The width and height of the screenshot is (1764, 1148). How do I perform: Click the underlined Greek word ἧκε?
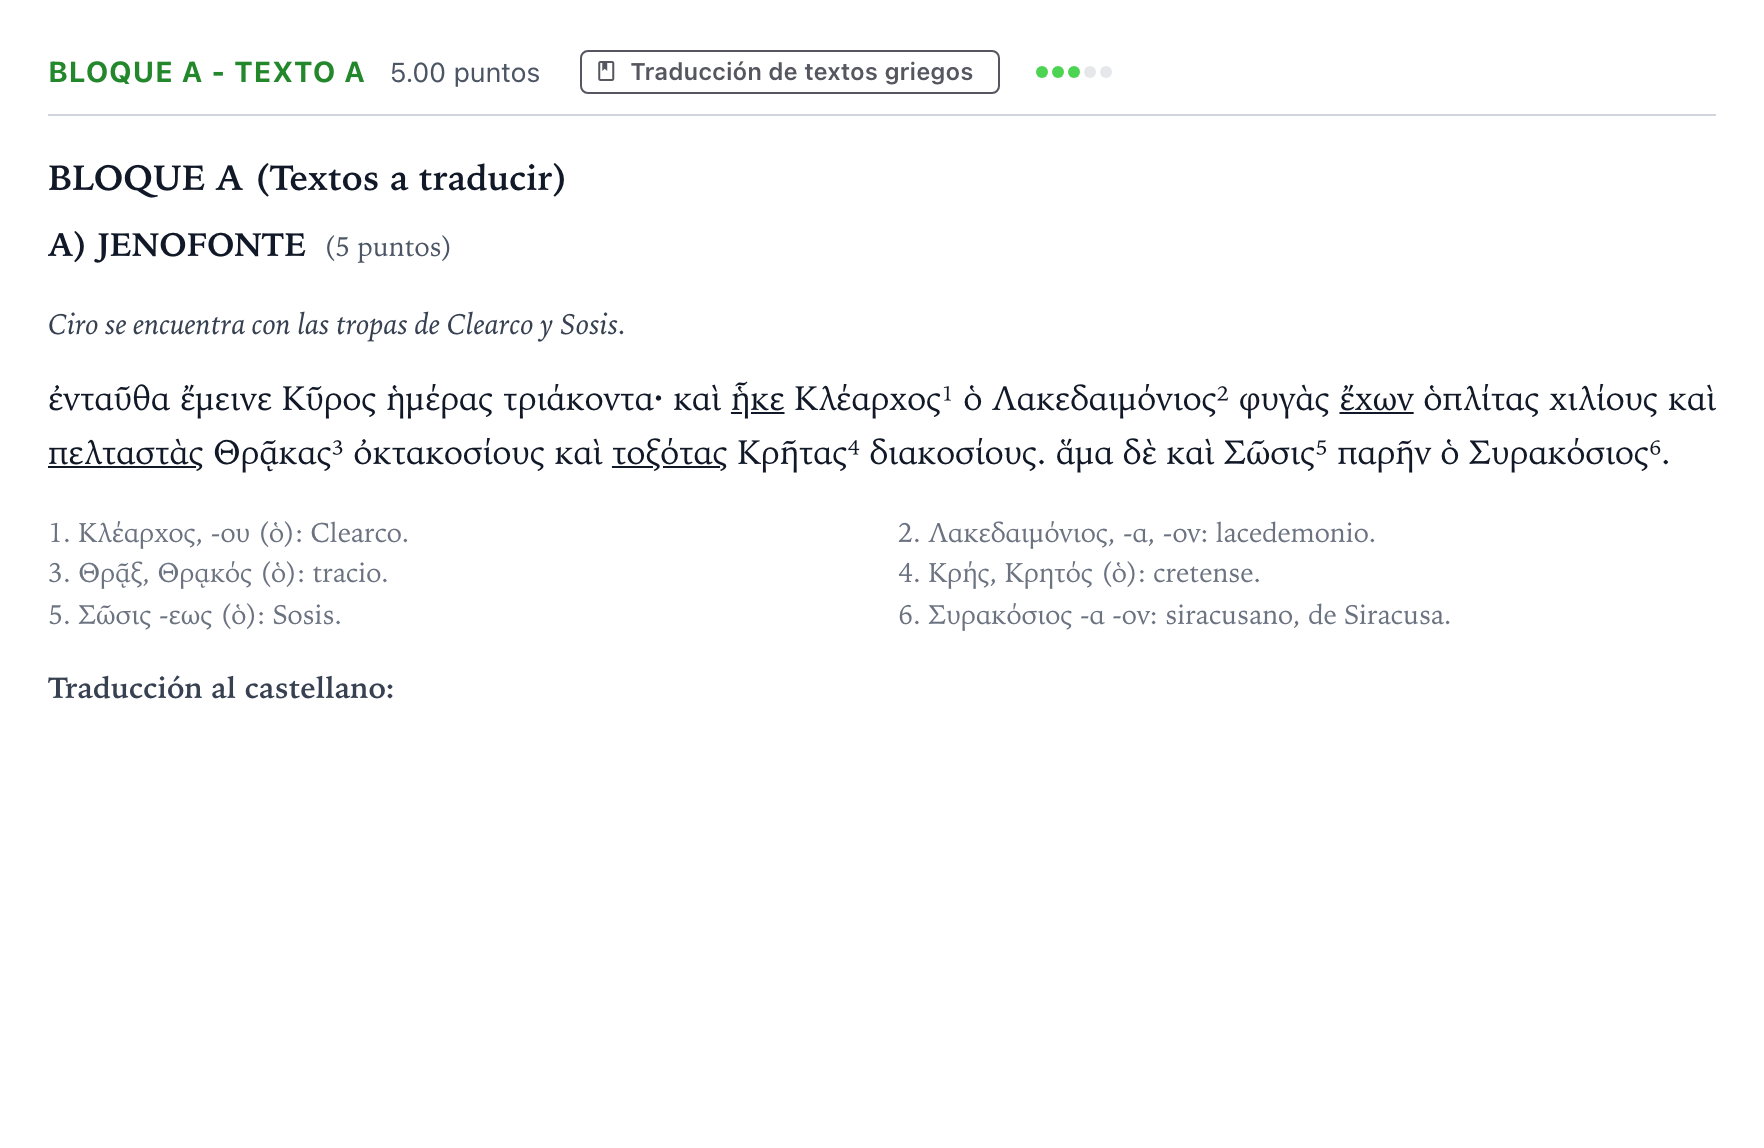[758, 399]
